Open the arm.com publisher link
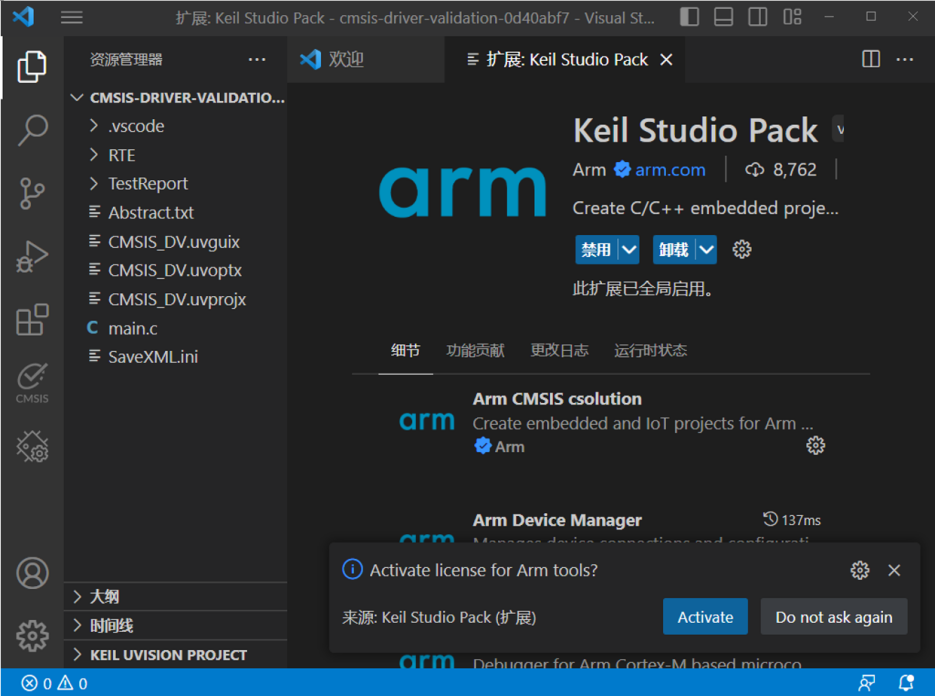The image size is (935, 697). coord(669,170)
